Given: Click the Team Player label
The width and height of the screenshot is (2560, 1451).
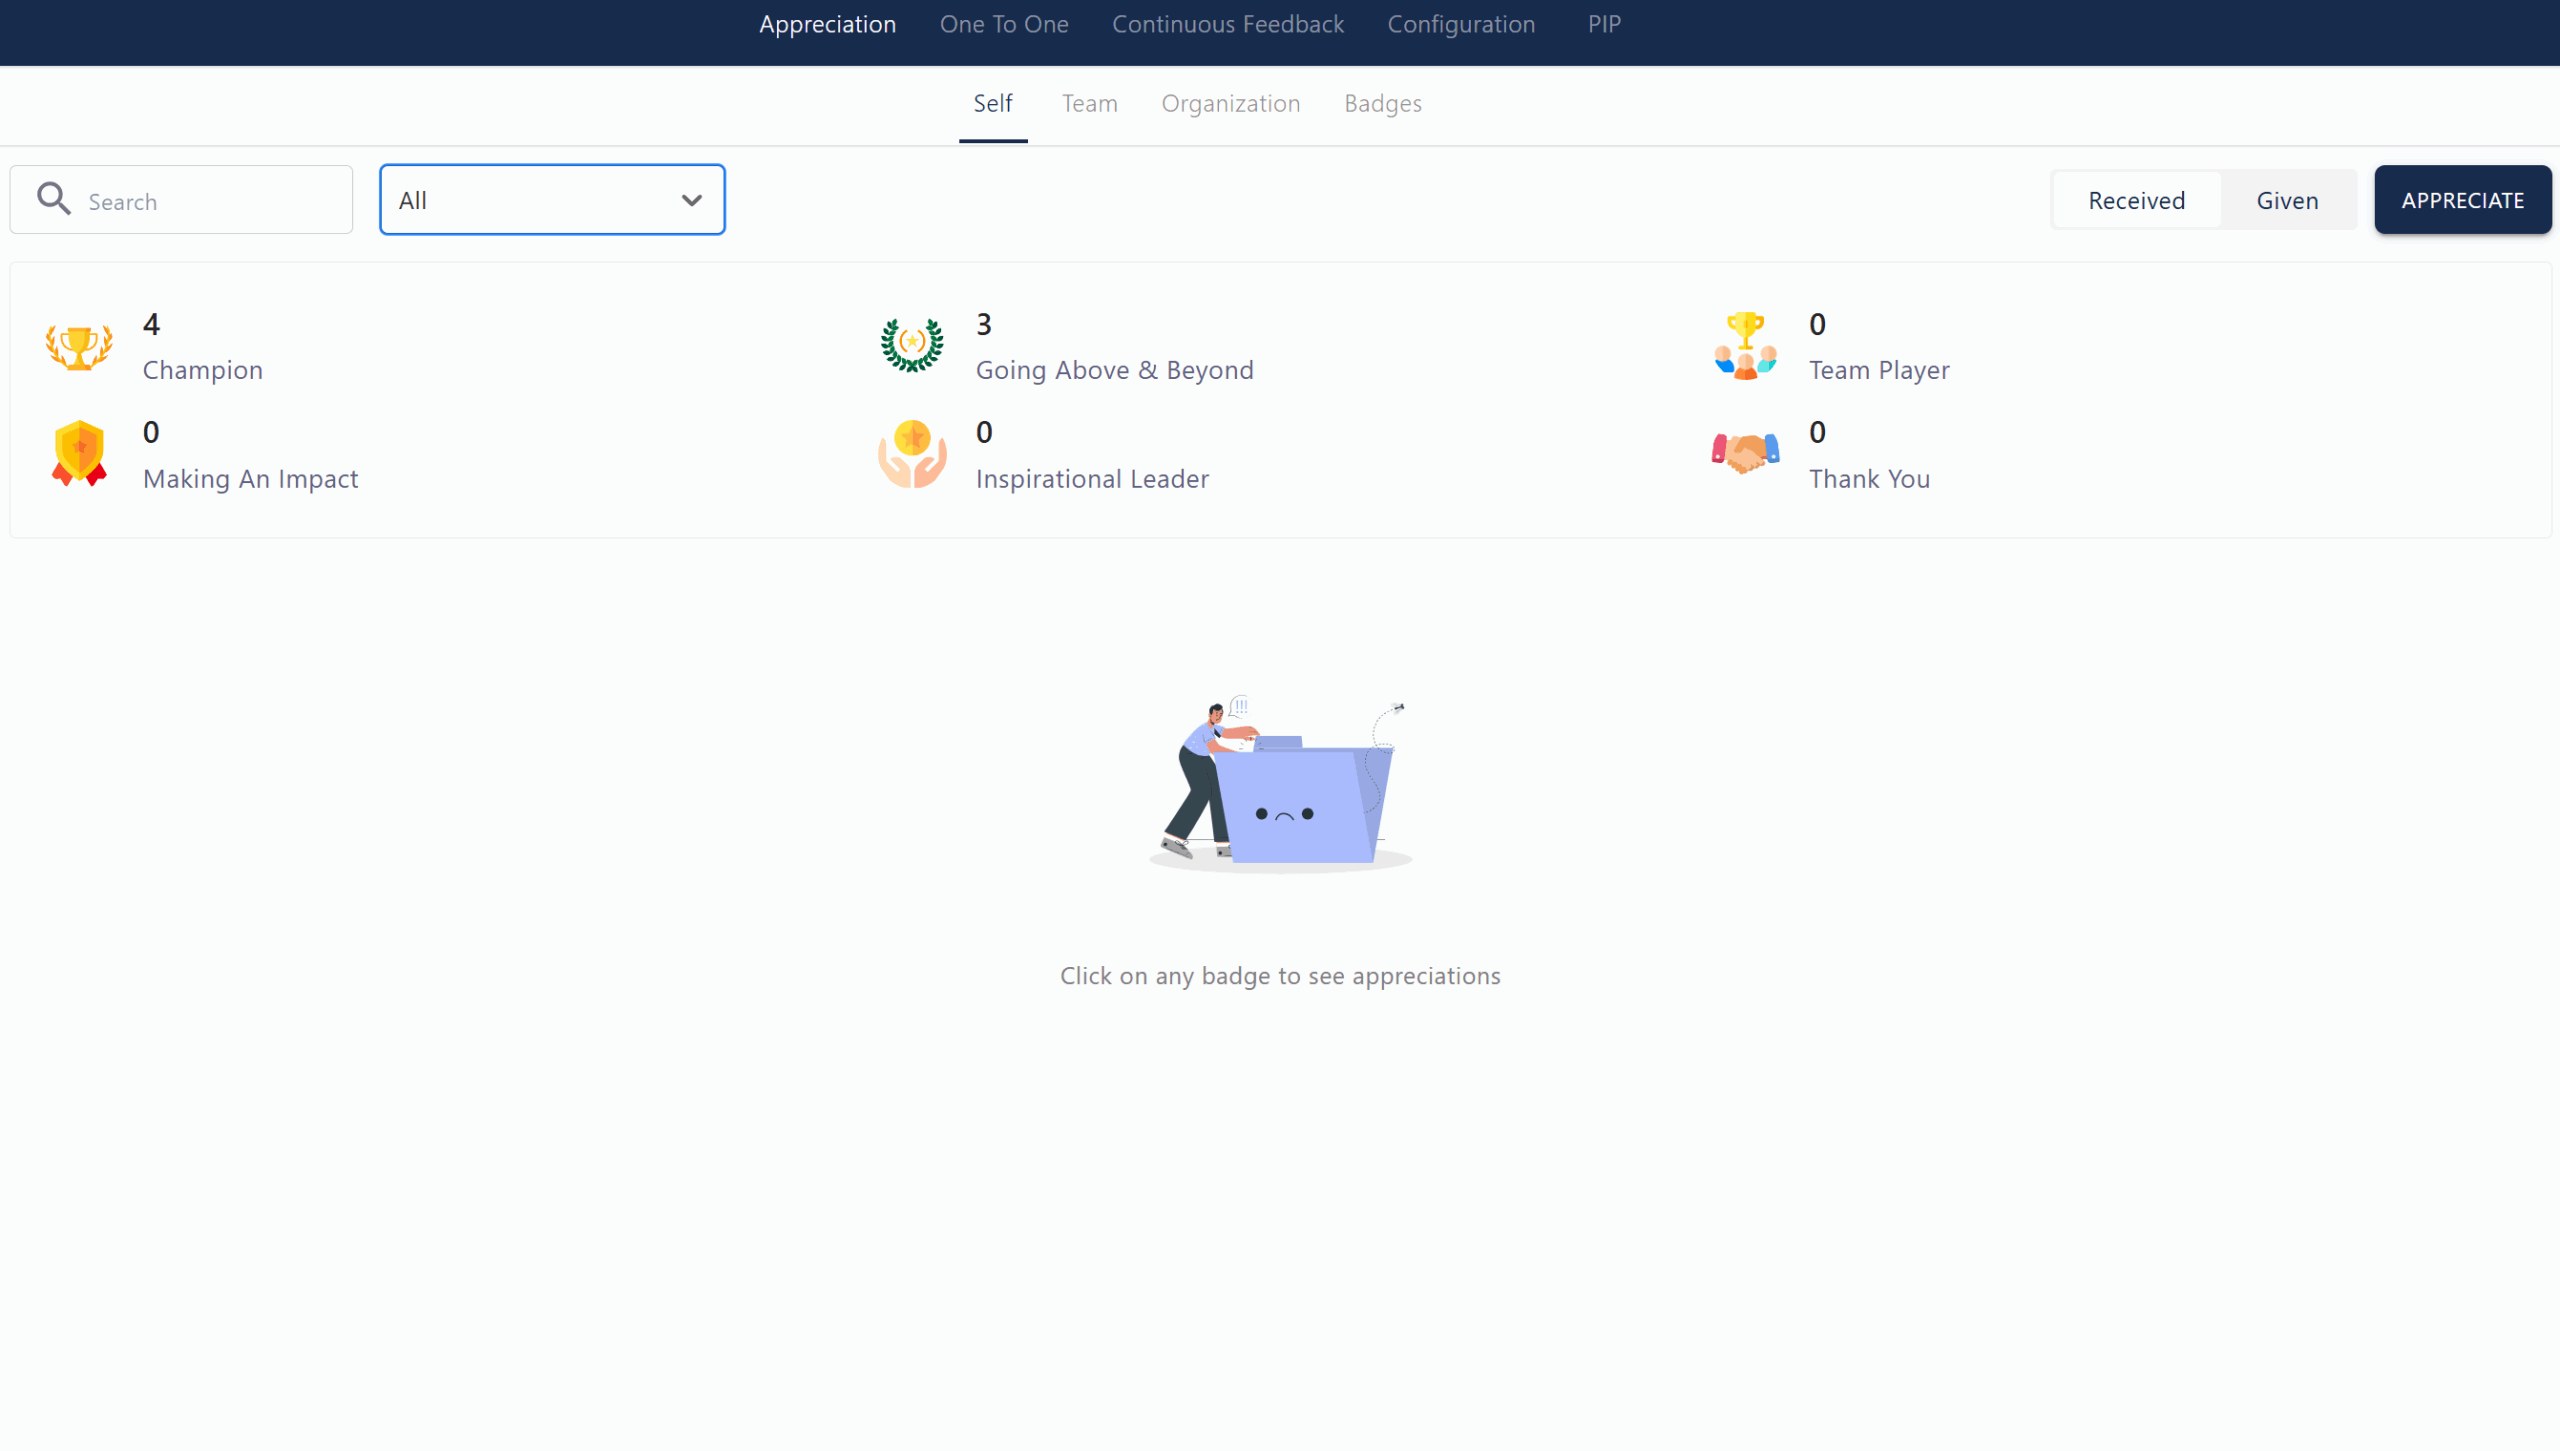Looking at the screenshot, I should (1879, 370).
